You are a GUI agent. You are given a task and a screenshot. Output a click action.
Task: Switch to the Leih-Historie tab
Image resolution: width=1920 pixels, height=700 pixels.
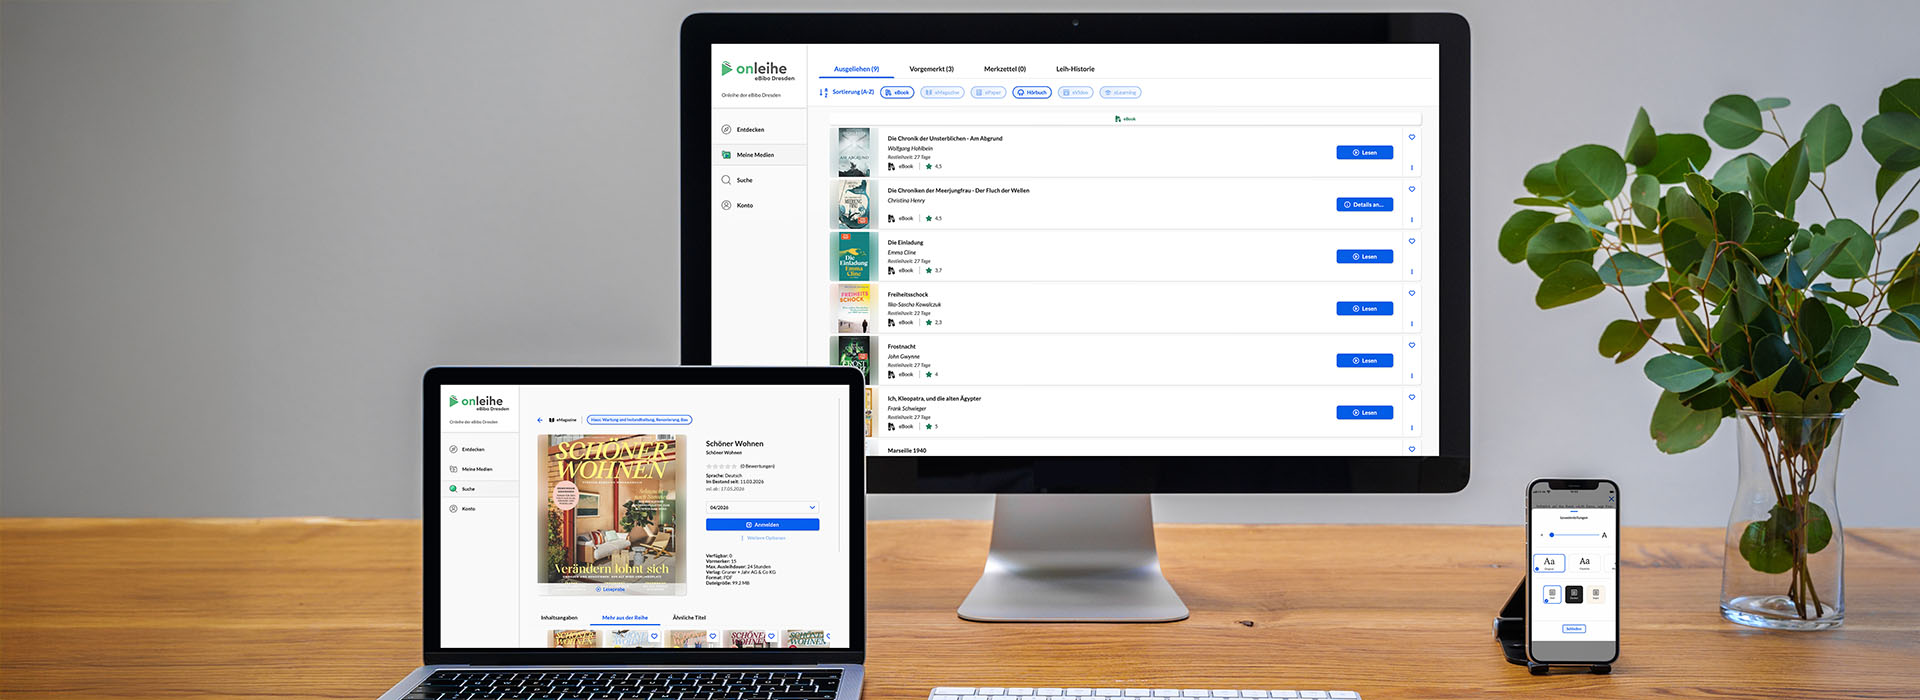[x=1075, y=69]
